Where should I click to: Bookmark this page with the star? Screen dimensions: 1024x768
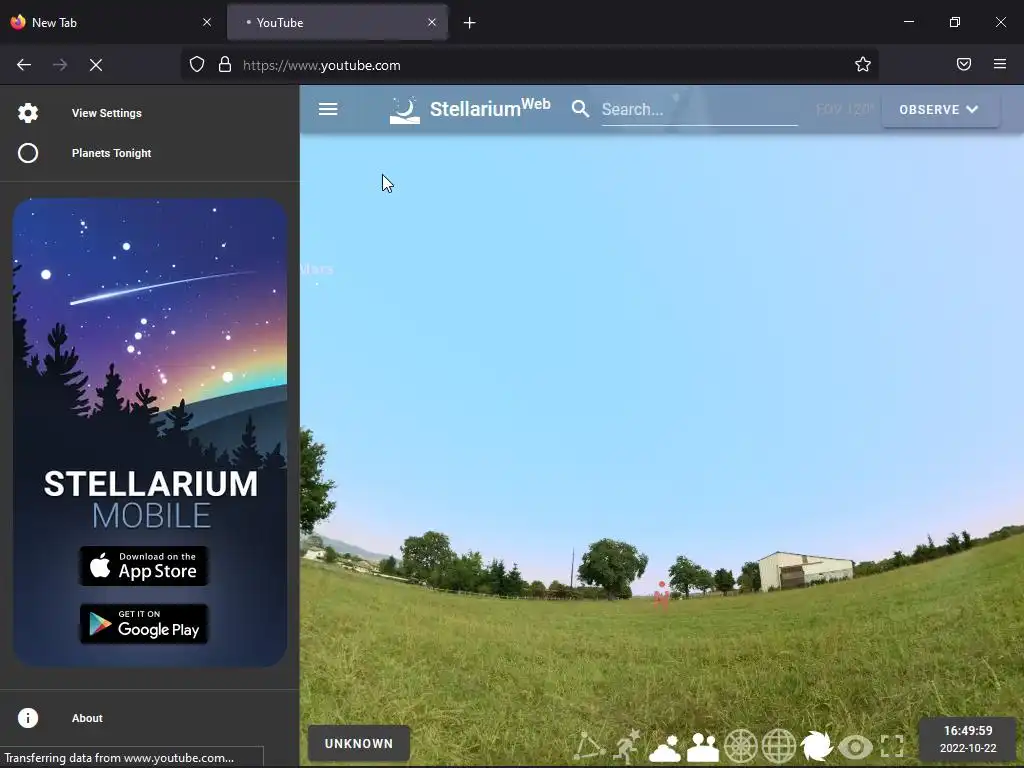tap(863, 64)
